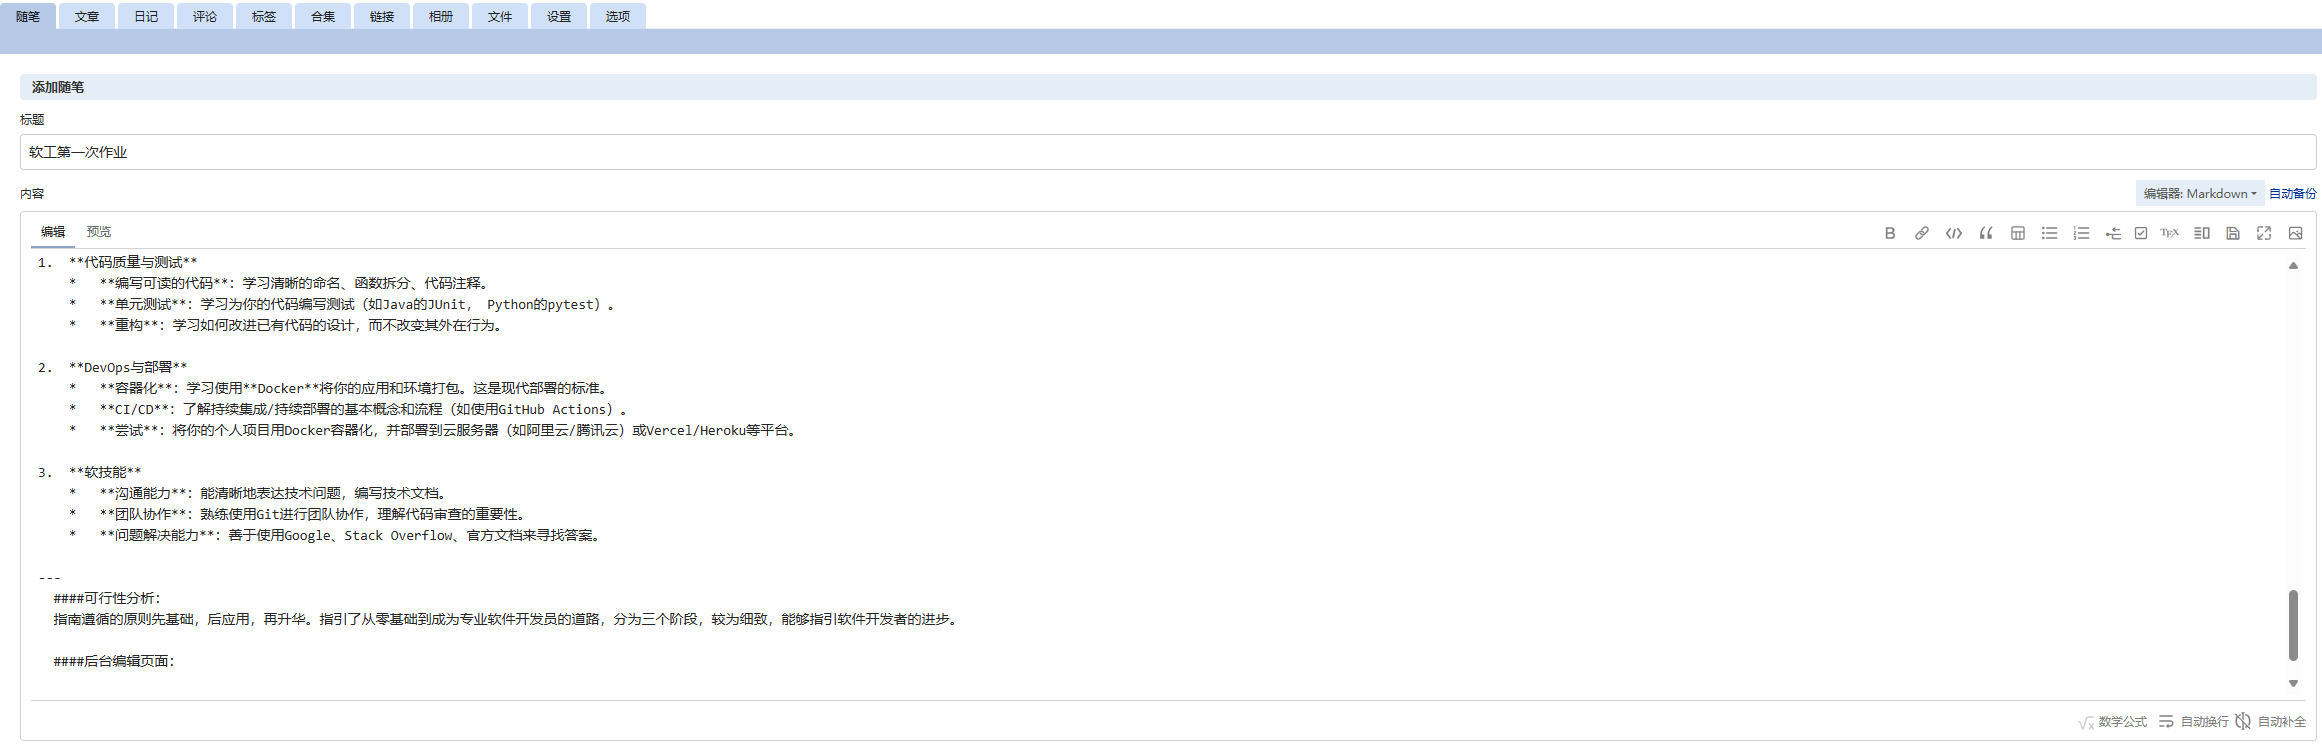Open the 文件 tab
The width and height of the screenshot is (2322, 745).
(500, 16)
